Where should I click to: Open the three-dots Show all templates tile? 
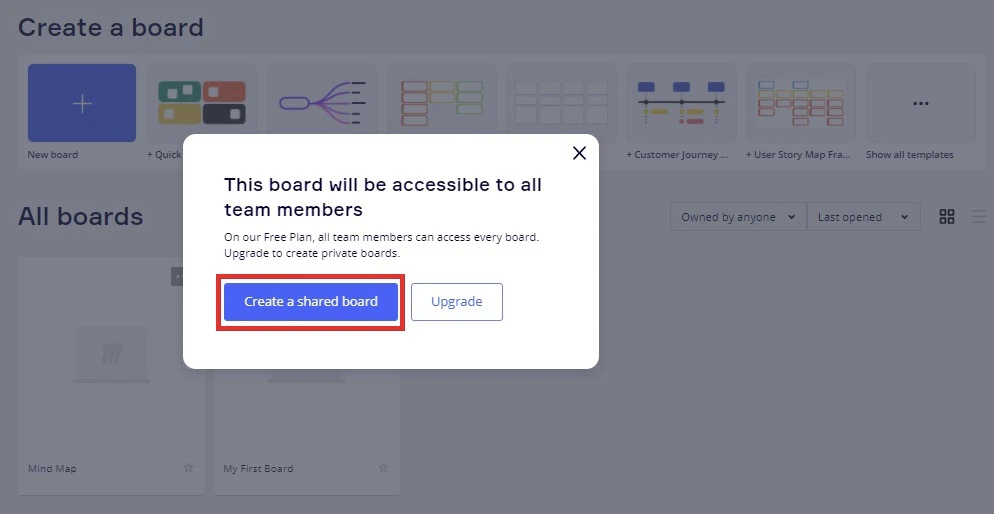pyautogui.click(x=920, y=103)
